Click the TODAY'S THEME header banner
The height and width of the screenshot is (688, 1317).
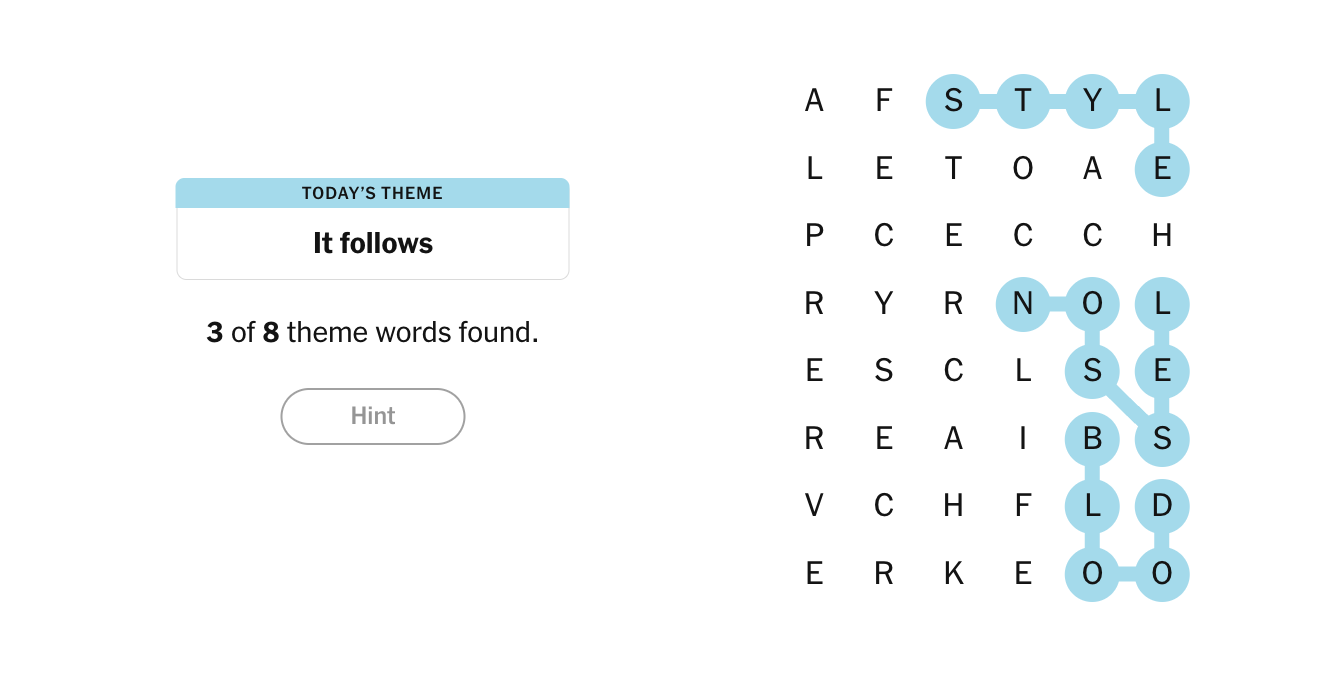tap(372, 193)
